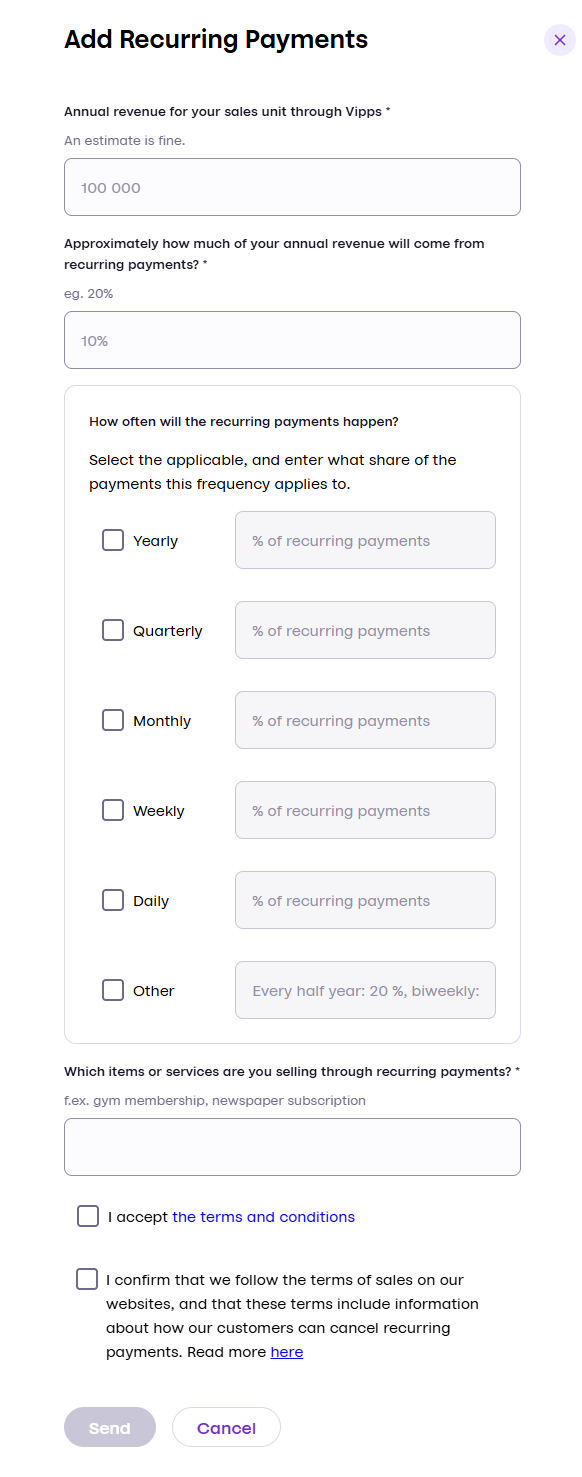
Task: Click the Weekly percentage of recurring payments field
Action: coord(365,809)
